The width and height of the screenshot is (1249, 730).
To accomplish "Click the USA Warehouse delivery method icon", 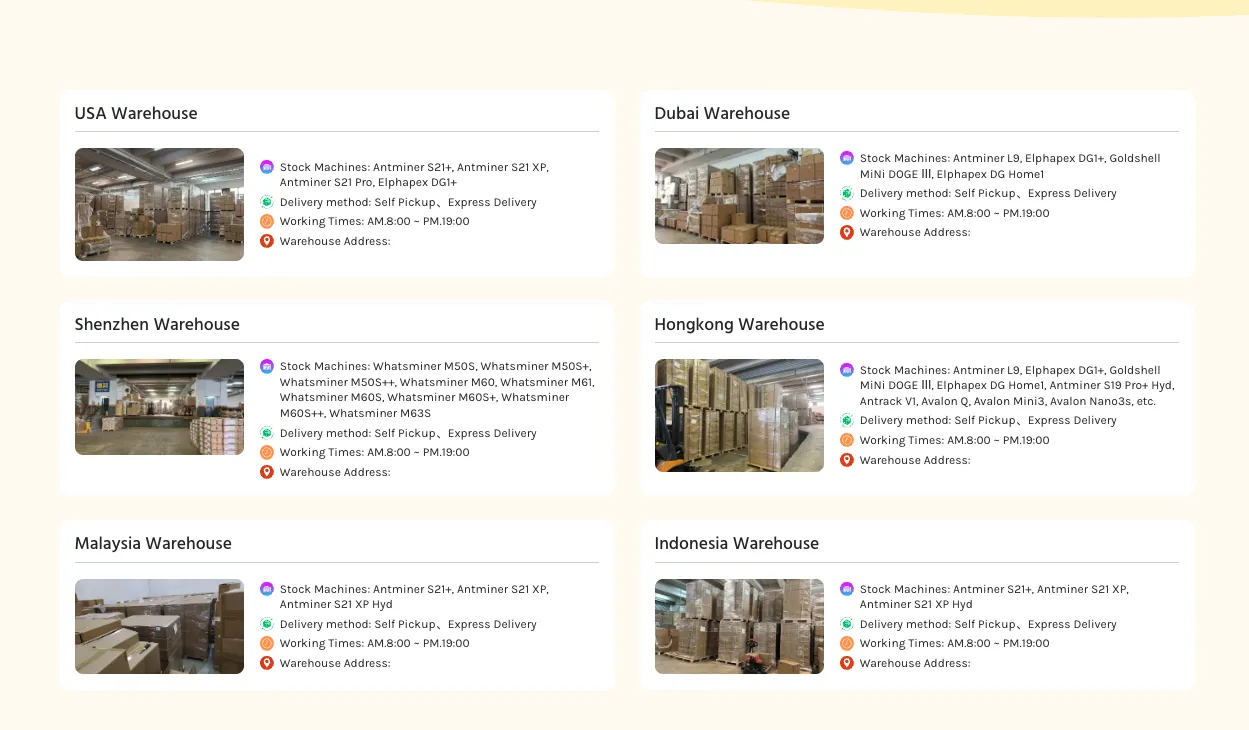I will (267, 202).
